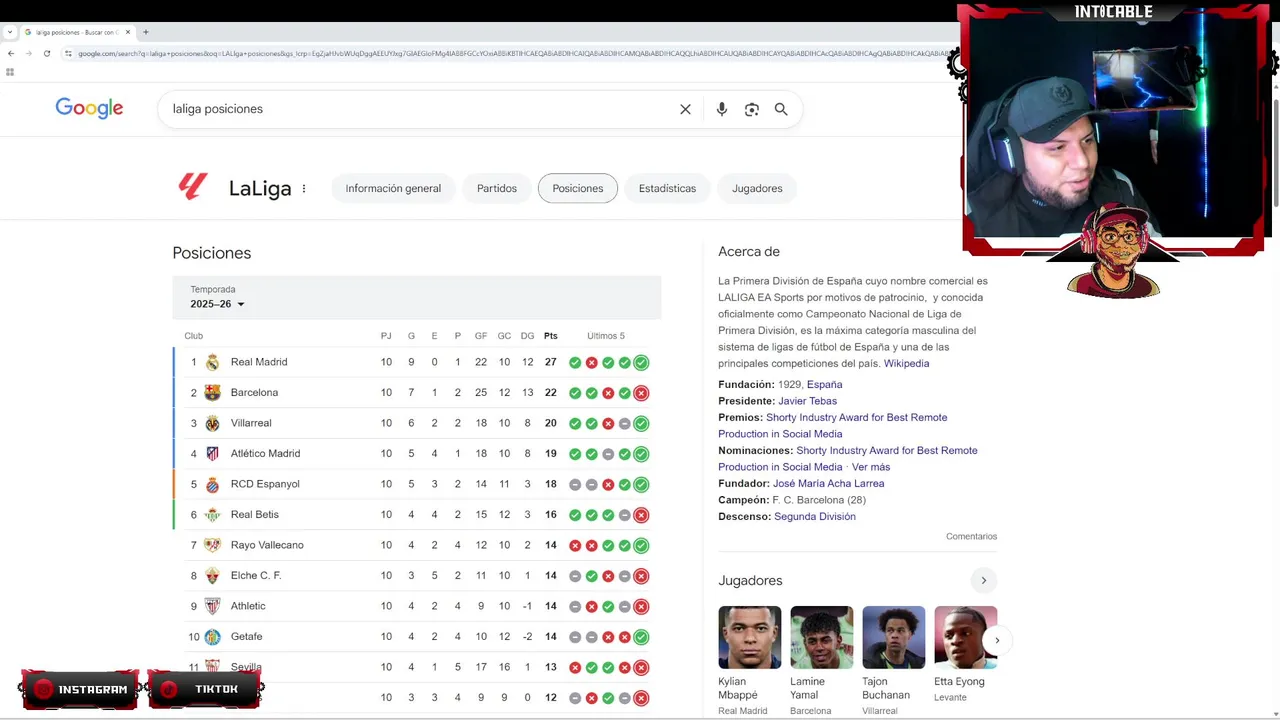Click the Barcelona crest
Image resolution: width=1280 pixels, height=720 pixels.
(212, 393)
